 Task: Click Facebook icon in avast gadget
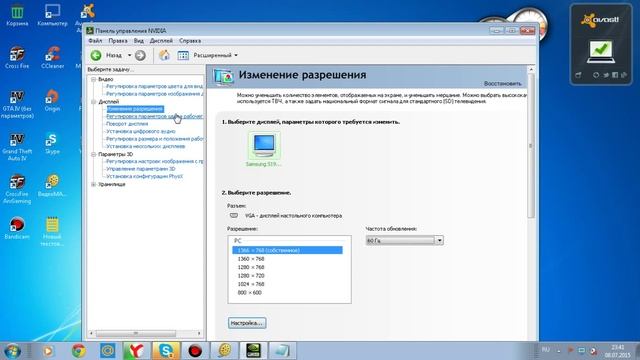coord(615,75)
